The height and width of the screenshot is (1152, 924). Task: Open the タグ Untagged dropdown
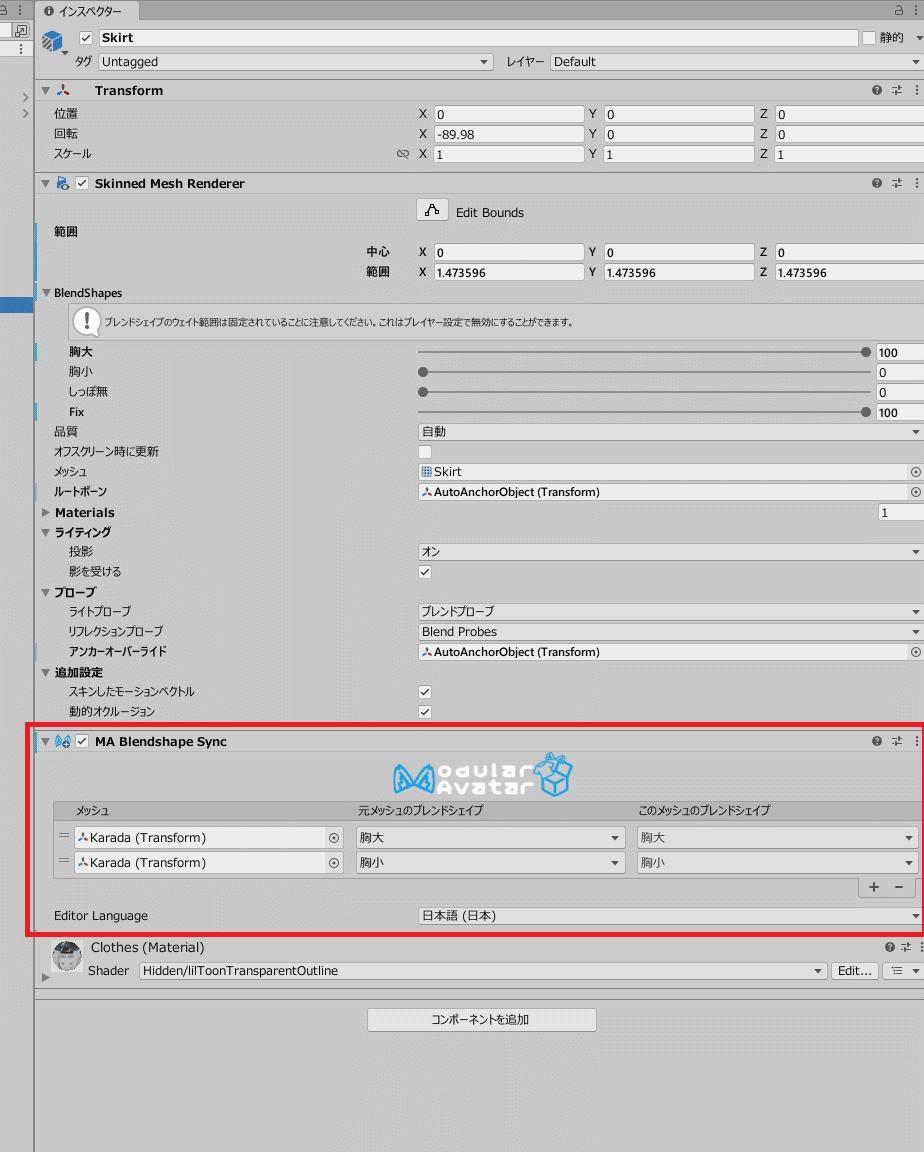pos(295,62)
